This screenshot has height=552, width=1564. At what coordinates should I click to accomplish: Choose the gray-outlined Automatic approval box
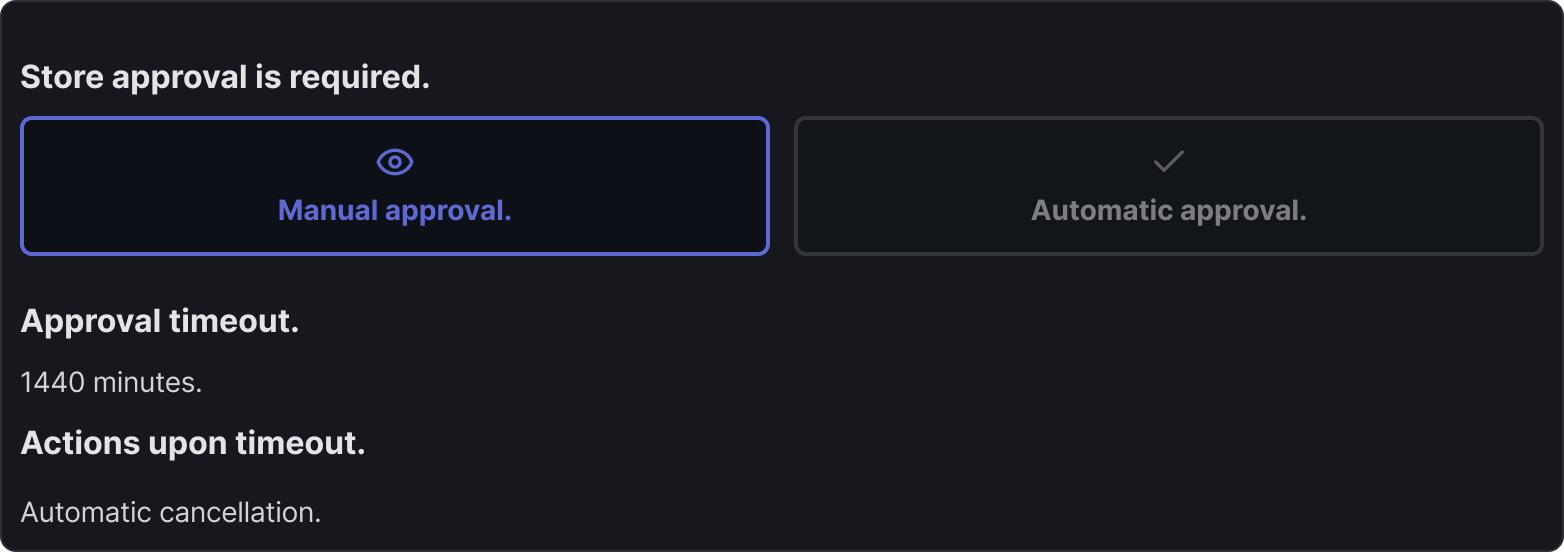click(x=1168, y=186)
